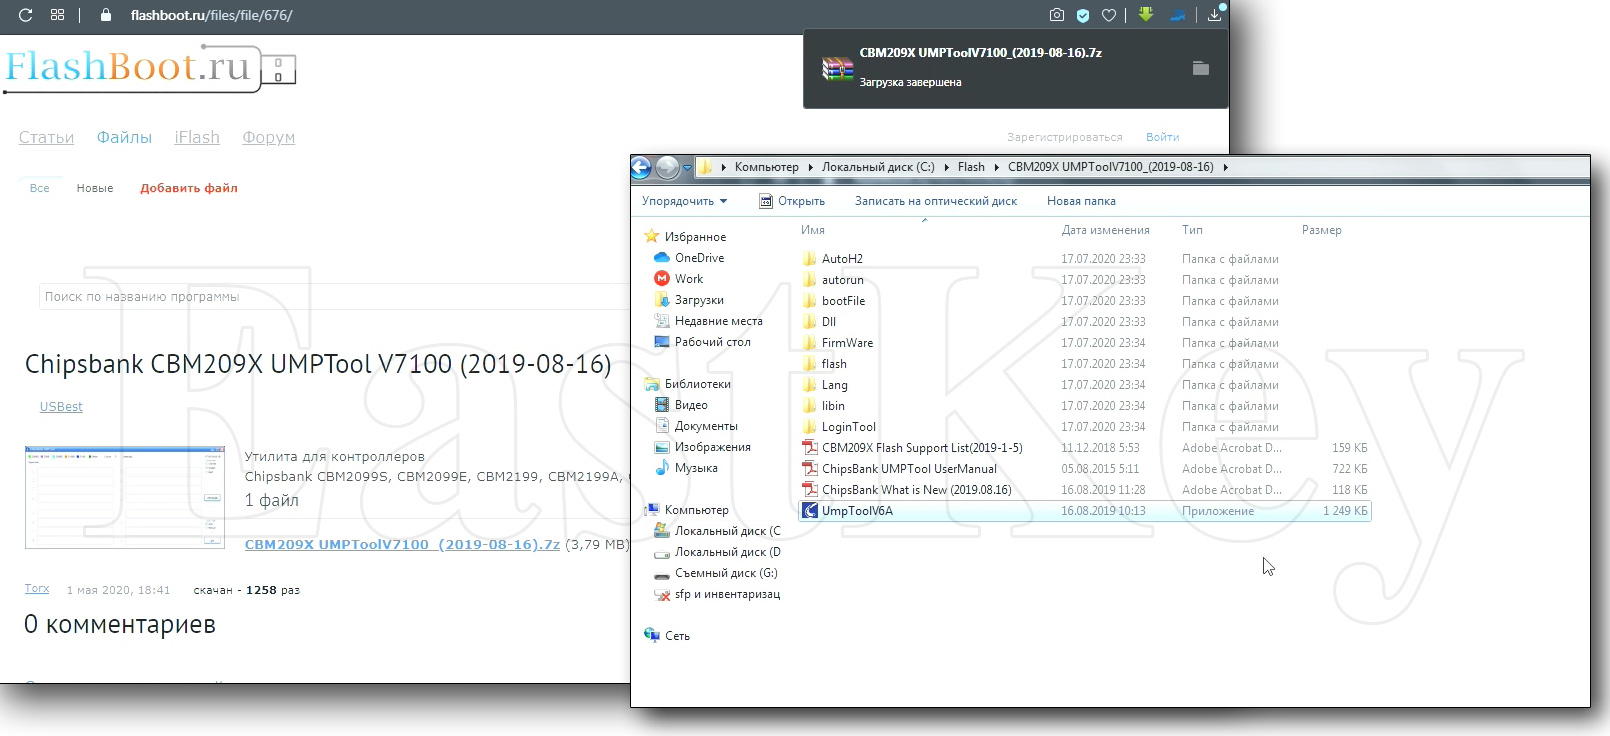This screenshot has width=1610, height=736.
Task: Click the FlashBoot.ru logo
Action: (x=150, y=68)
